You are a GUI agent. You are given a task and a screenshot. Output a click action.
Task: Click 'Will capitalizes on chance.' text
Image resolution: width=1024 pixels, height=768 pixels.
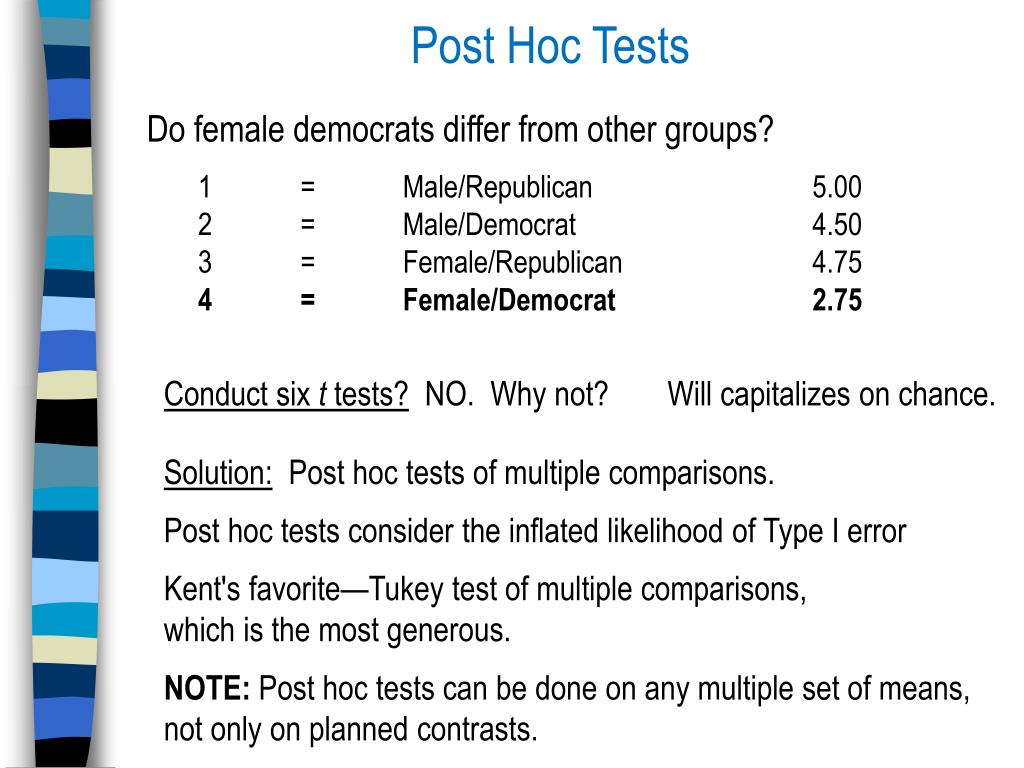click(831, 394)
